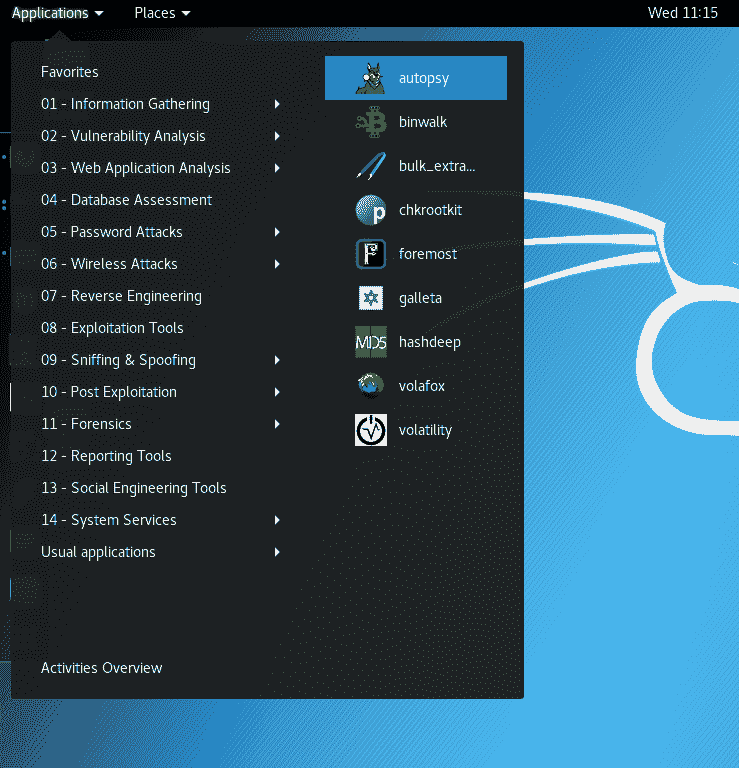Open 11 - Forensics category
Screen dimensions: 739x768
86,424
